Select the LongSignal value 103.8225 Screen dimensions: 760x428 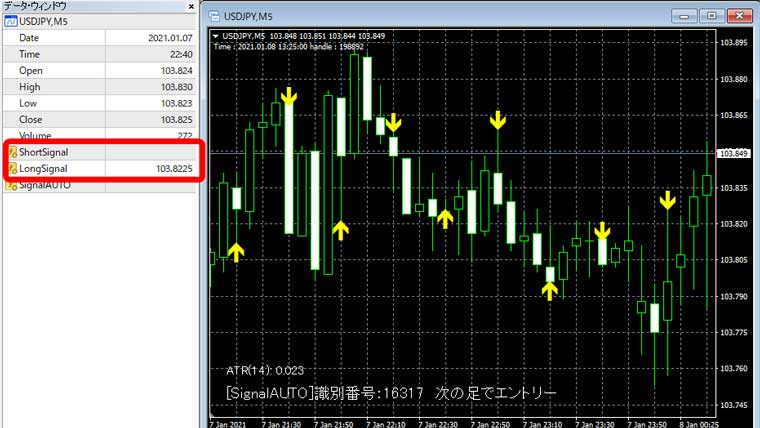click(175, 169)
